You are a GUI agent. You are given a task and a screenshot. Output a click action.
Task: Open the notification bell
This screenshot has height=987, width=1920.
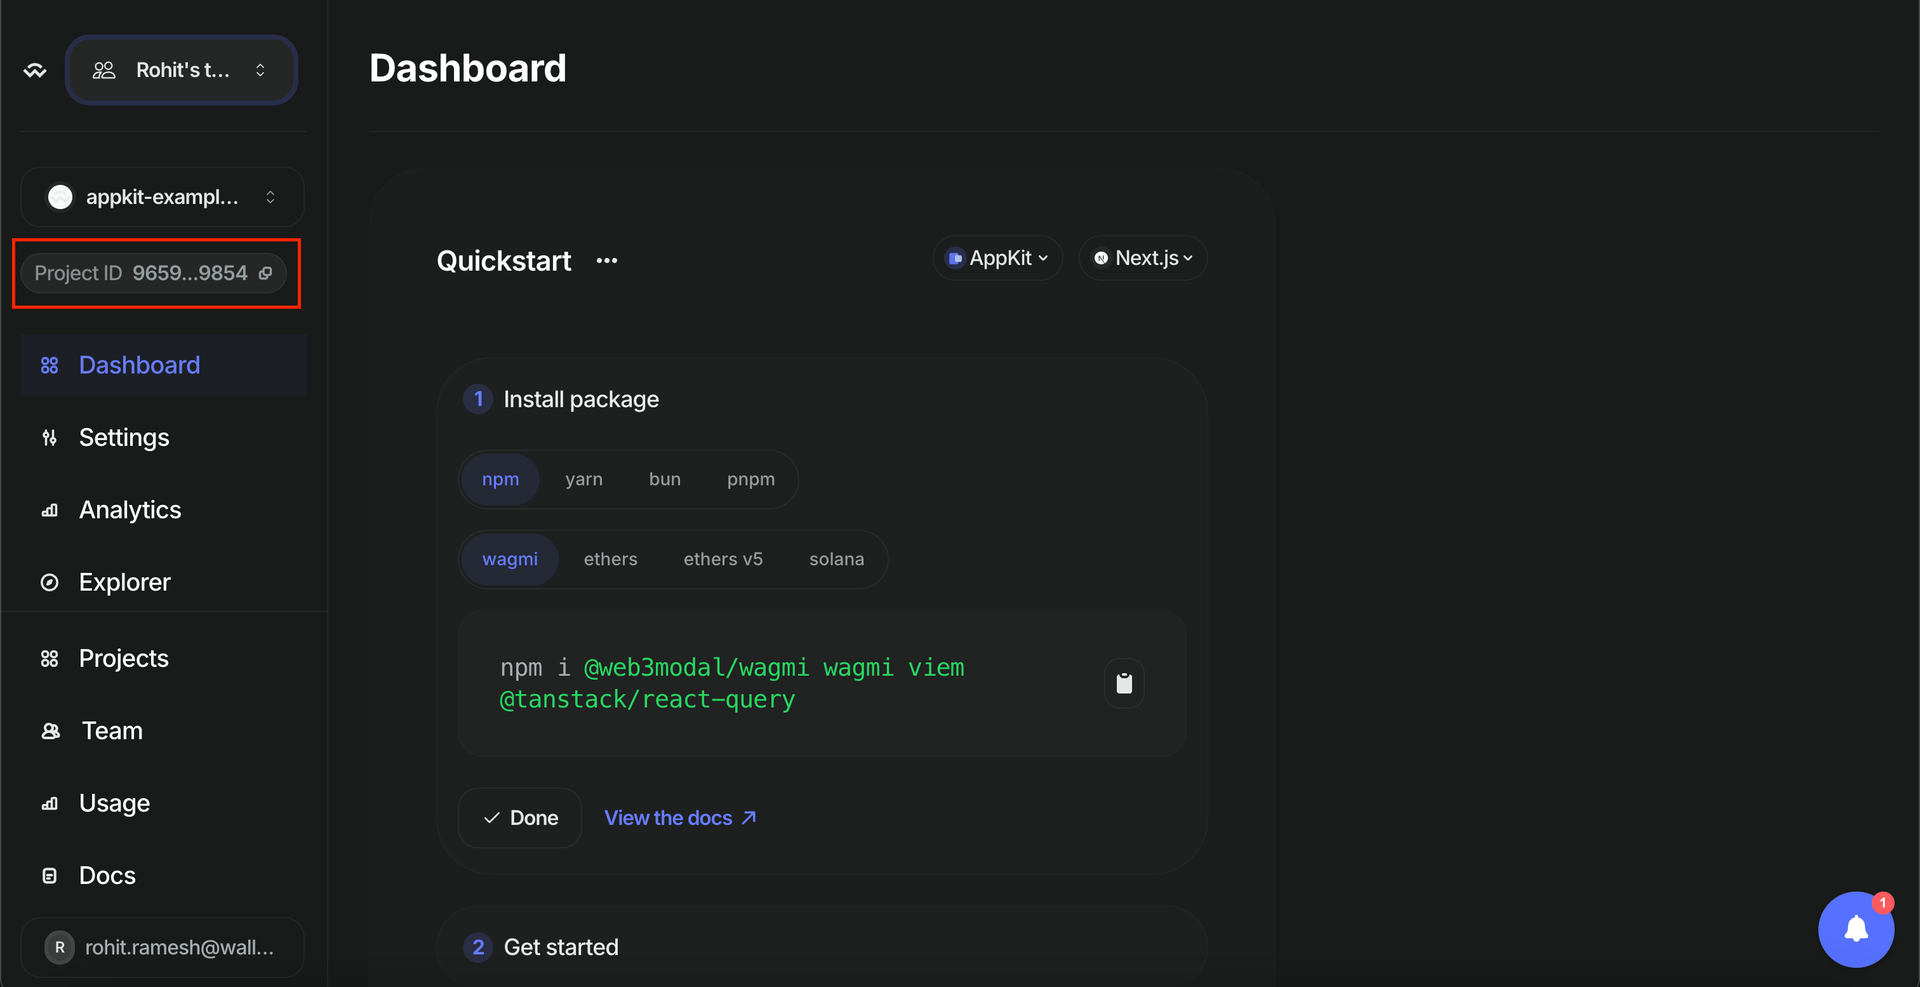1855,930
